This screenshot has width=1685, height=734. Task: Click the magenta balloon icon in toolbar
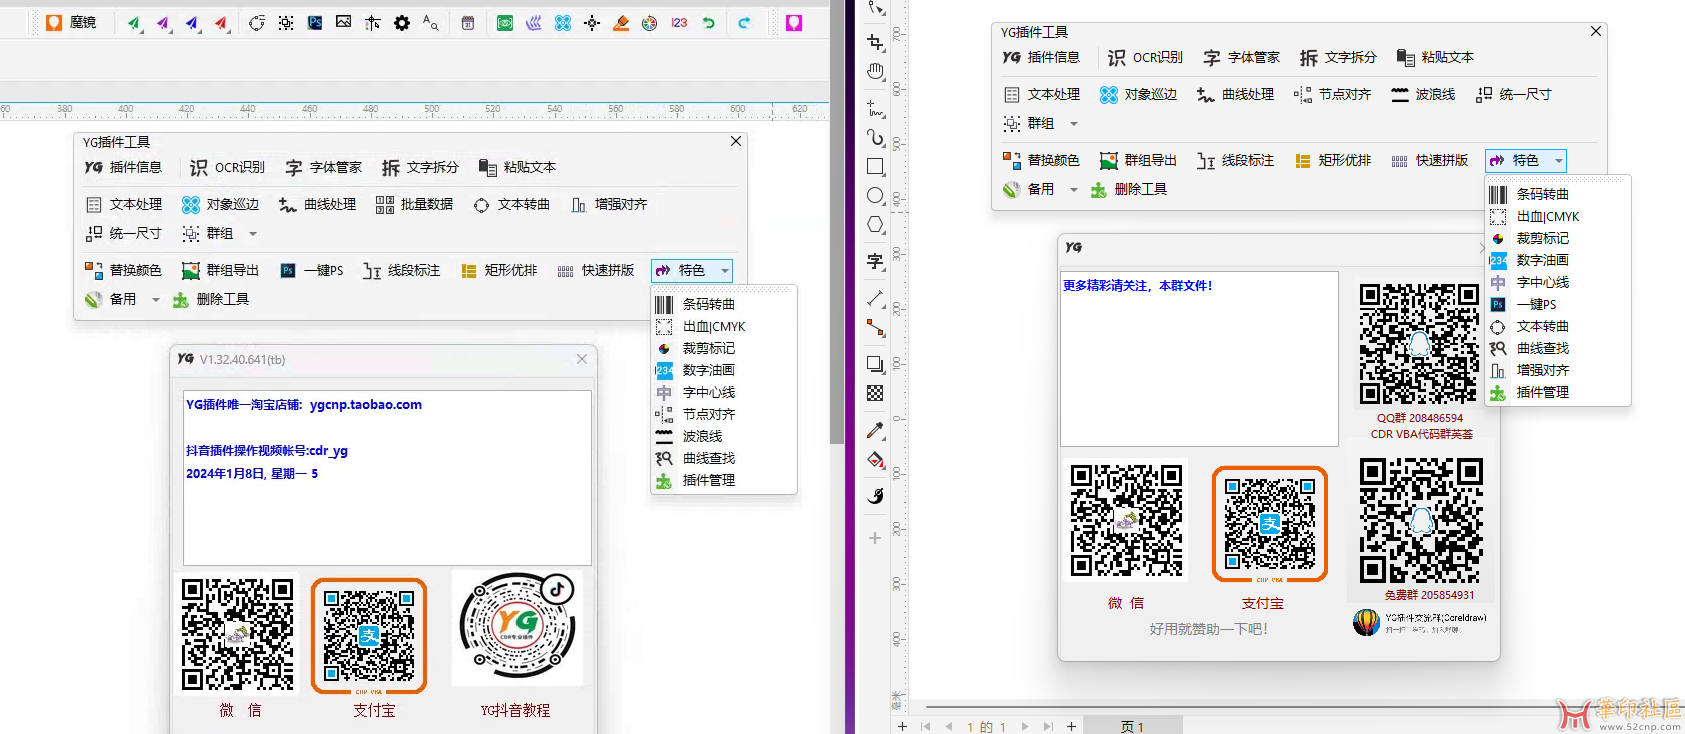[794, 23]
